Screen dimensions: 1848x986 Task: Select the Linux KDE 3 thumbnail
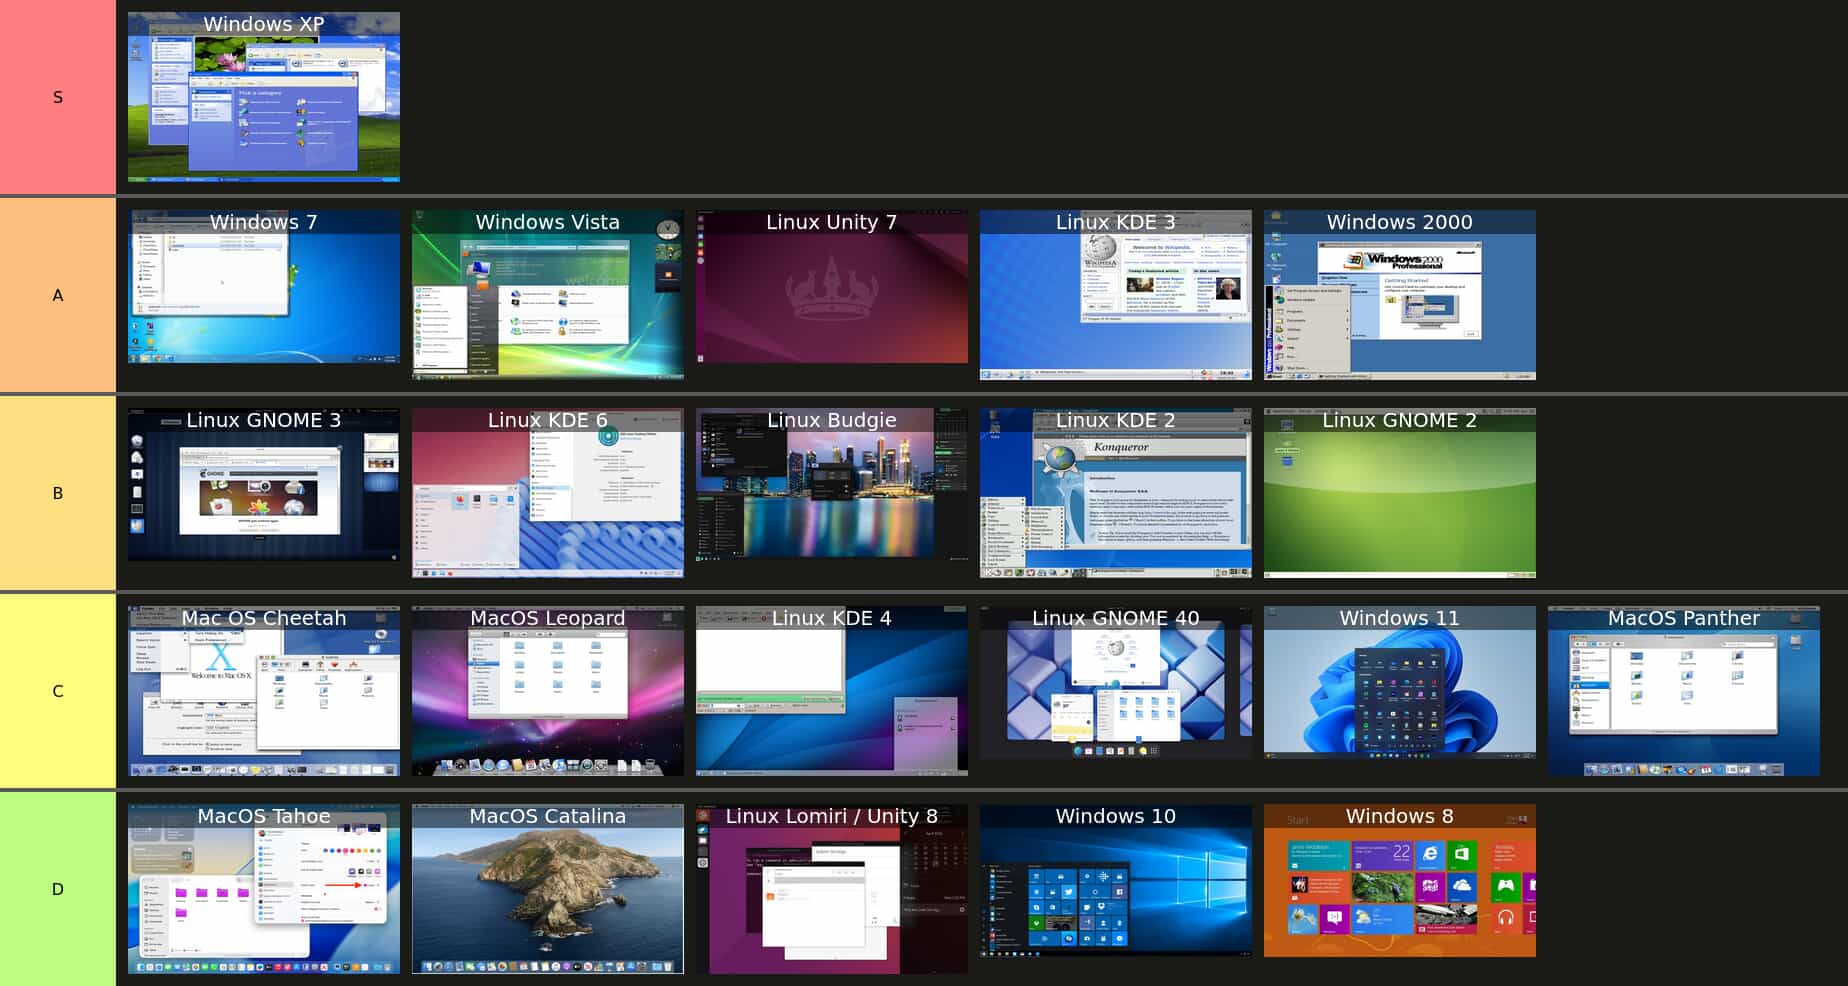[1116, 295]
